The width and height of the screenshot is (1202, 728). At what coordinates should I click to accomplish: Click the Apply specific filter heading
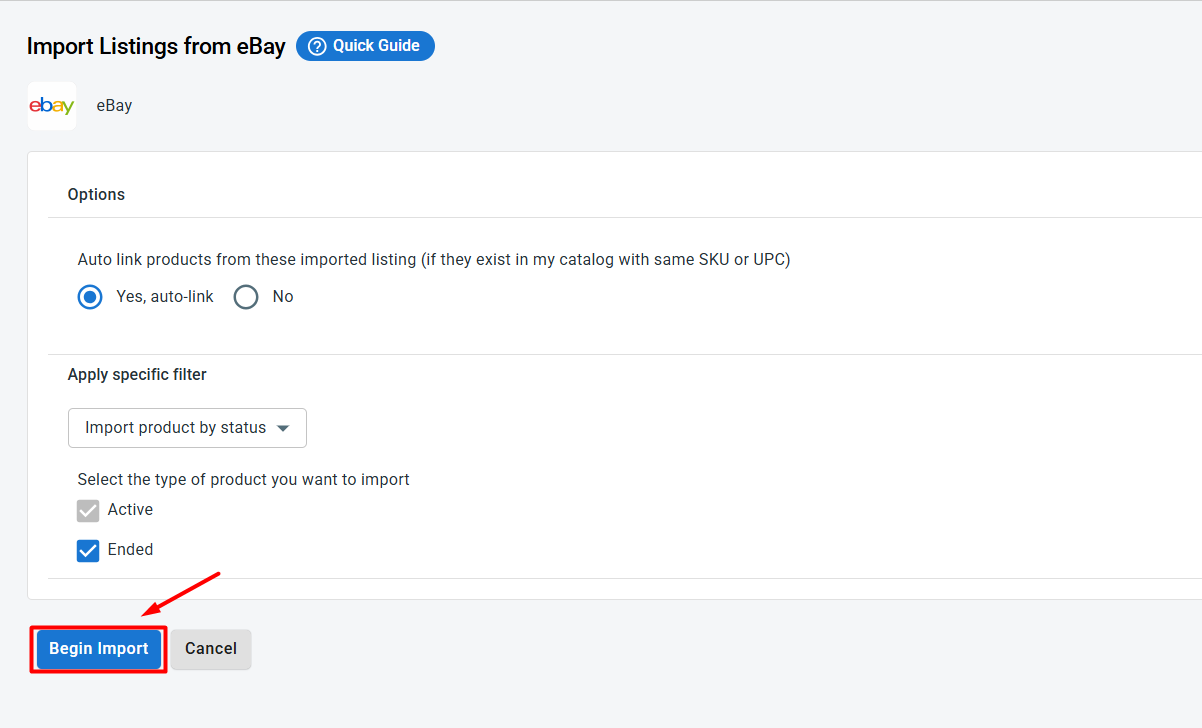[x=137, y=375]
